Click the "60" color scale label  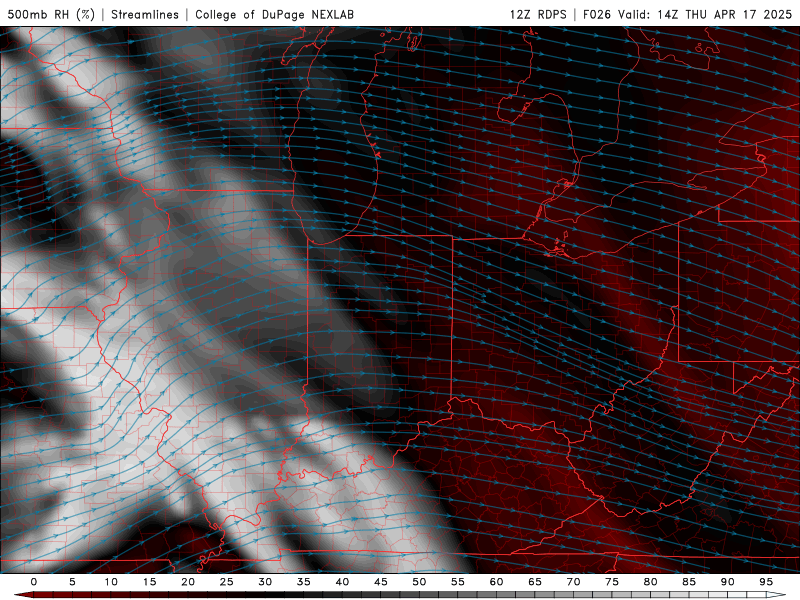point(496,582)
